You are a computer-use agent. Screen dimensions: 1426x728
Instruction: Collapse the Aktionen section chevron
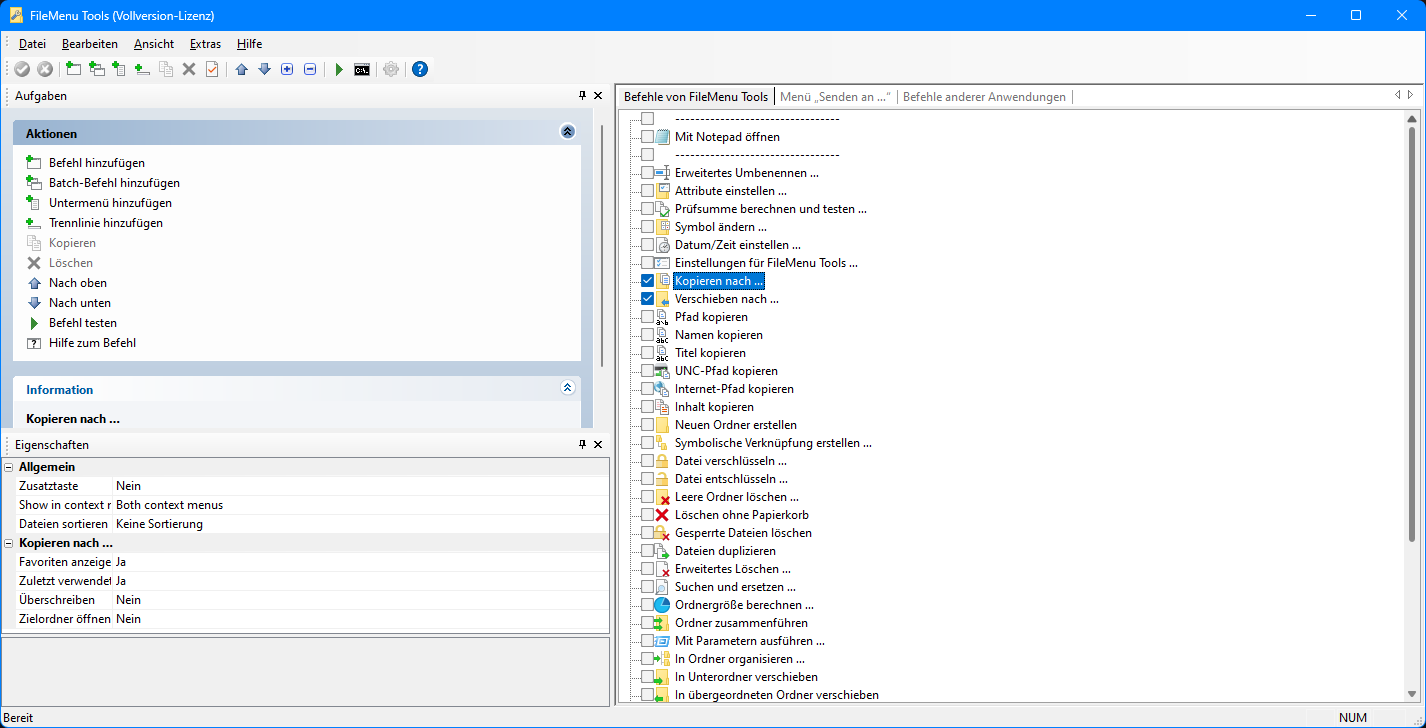(x=567, y=132)
